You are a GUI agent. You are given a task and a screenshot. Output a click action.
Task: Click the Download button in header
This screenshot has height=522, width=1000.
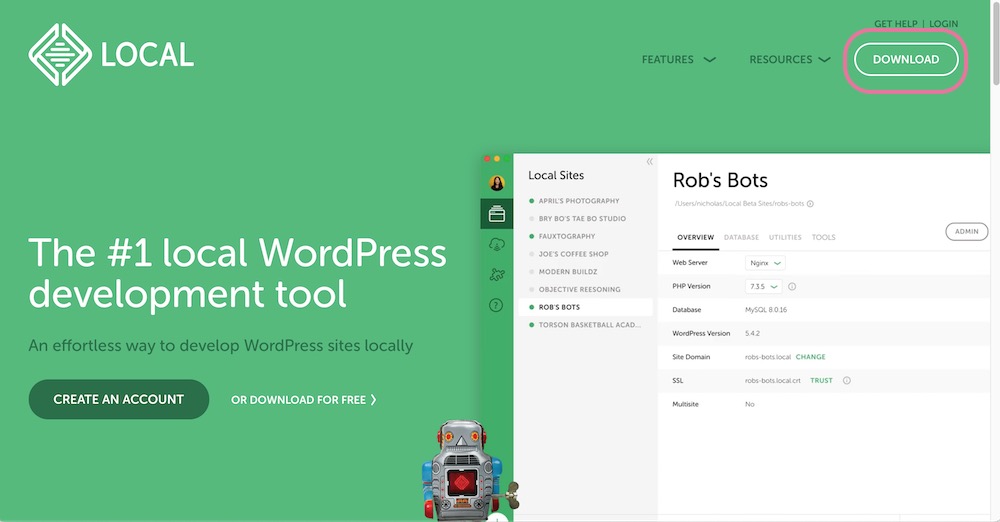(906, 59)
